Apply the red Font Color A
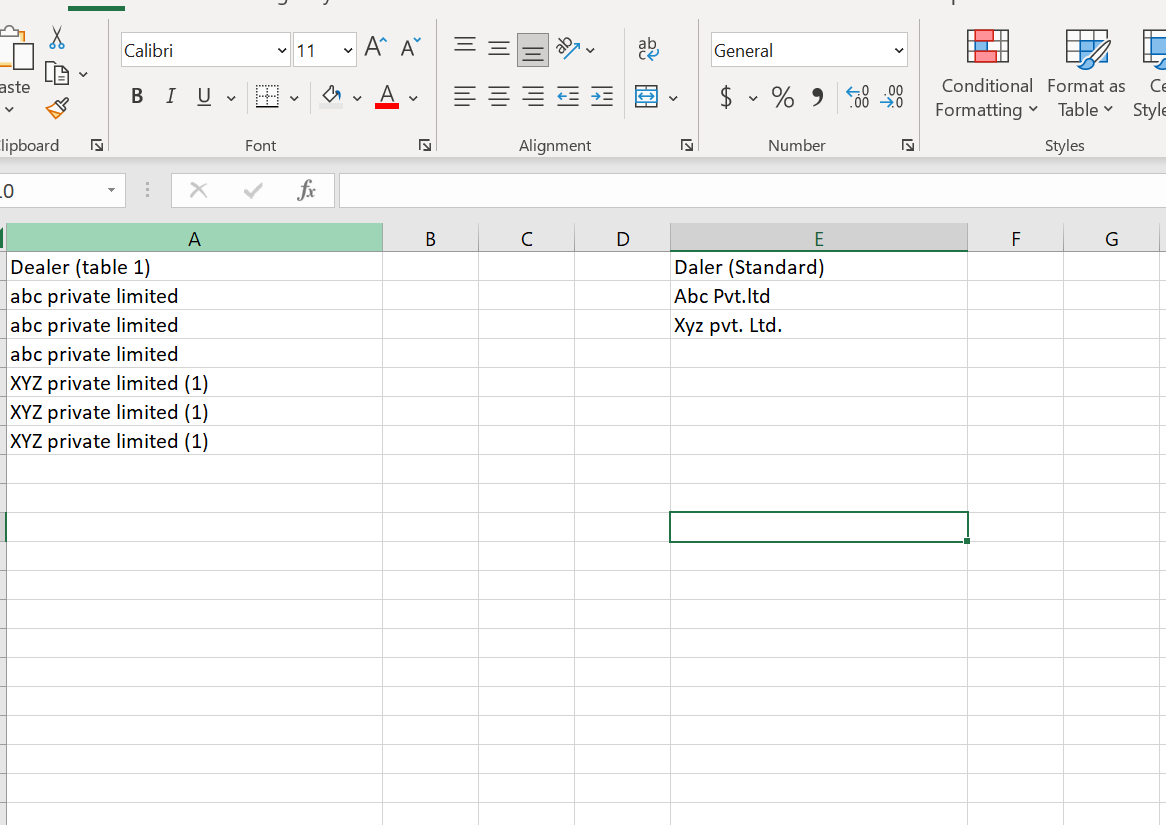Screen dimensions: 1166x825 387,96
